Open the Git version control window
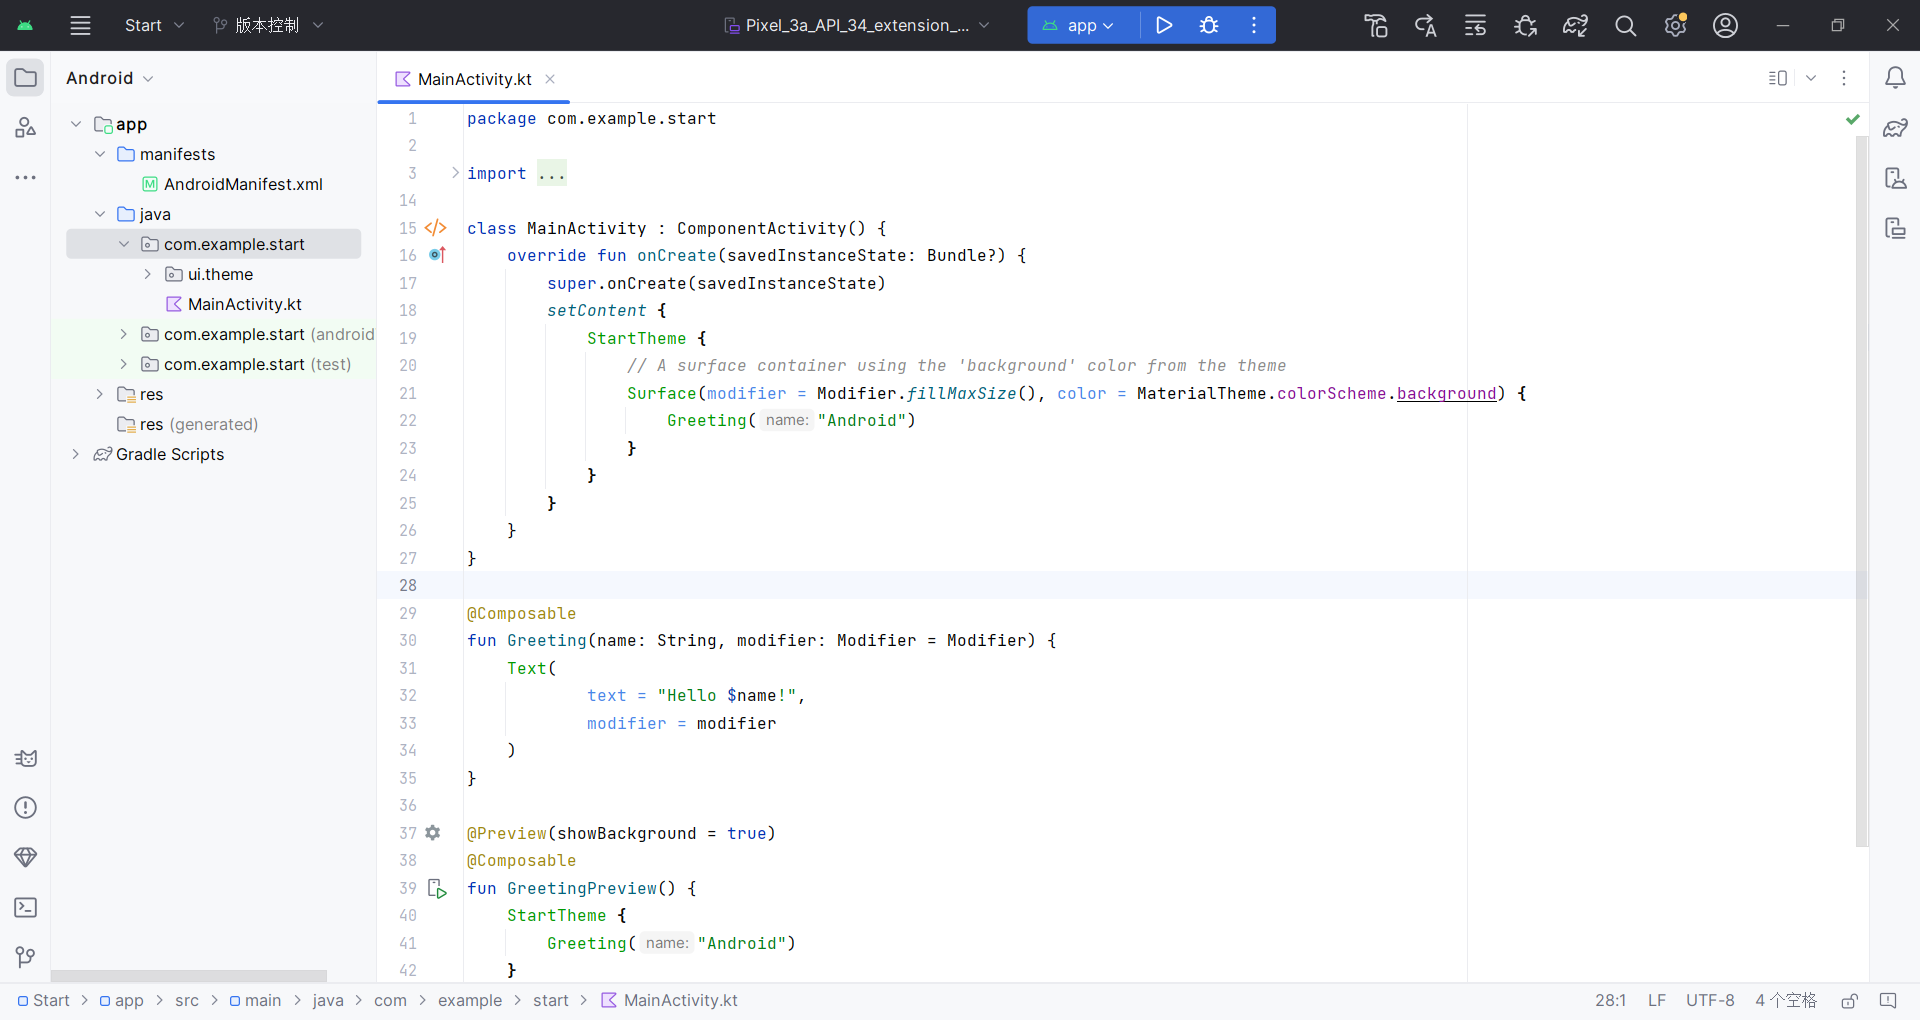The width and height of the screenshot is (1920, 1020). (26, 958)
